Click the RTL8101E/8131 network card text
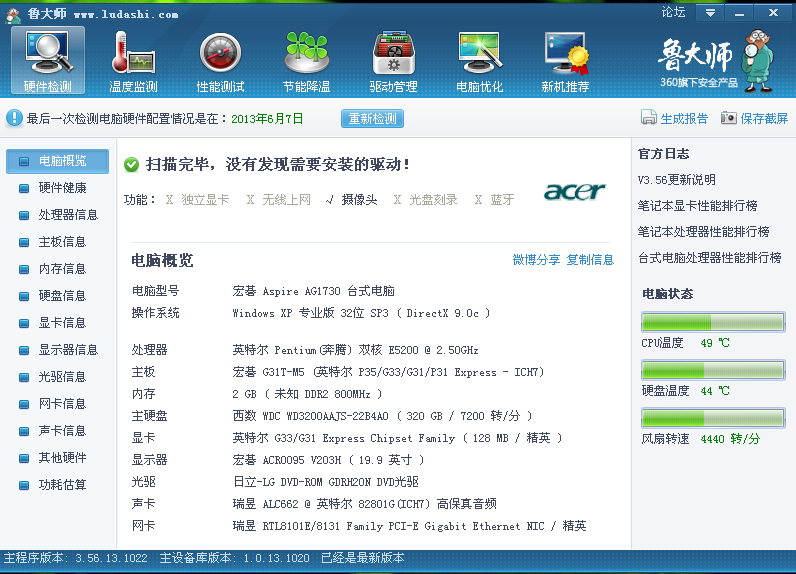 409,526
